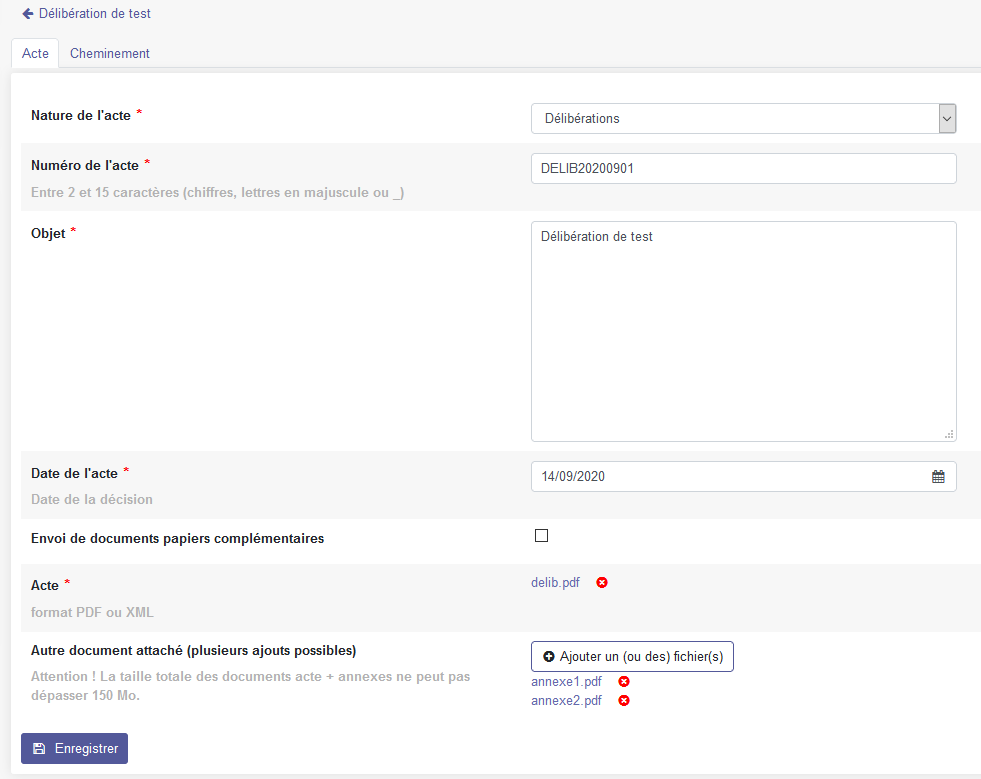This screenshot has width=981, height=779.
Task: Switch to the Cheminement tab
Action: (110, 54)
